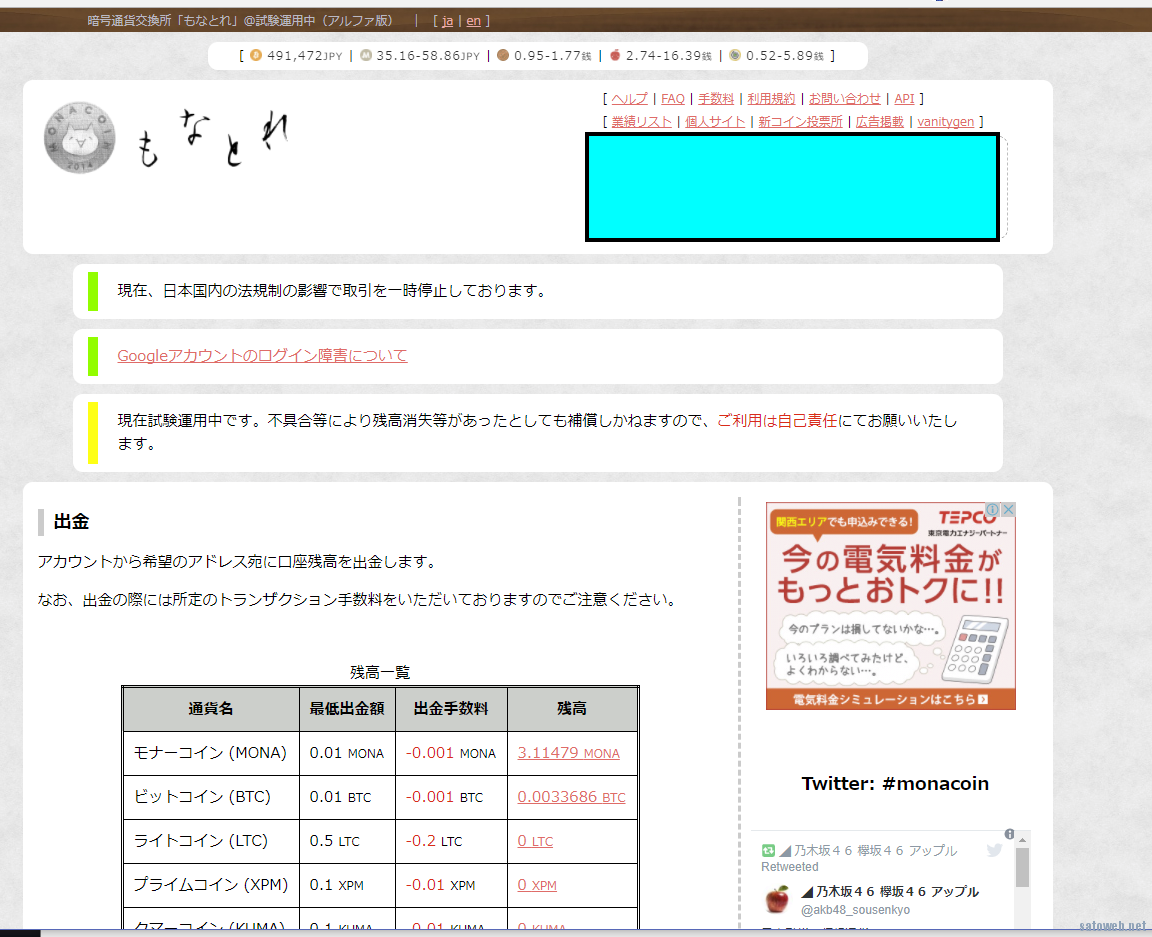1152x937 pixels.
Task: Click the Twitter bird icon in widget
Action: click(994, 850)
